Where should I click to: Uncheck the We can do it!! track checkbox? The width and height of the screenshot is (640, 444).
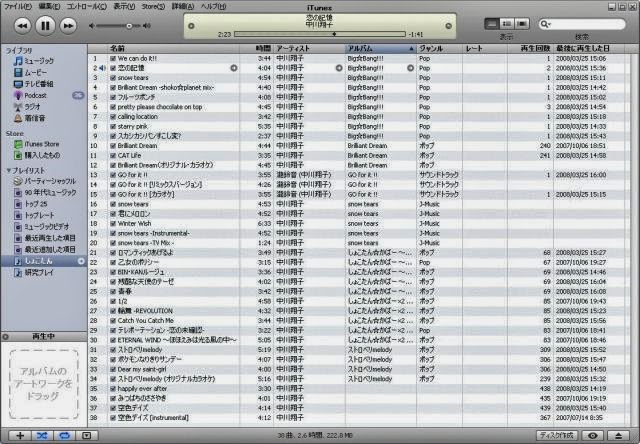[x=113, y=58]
